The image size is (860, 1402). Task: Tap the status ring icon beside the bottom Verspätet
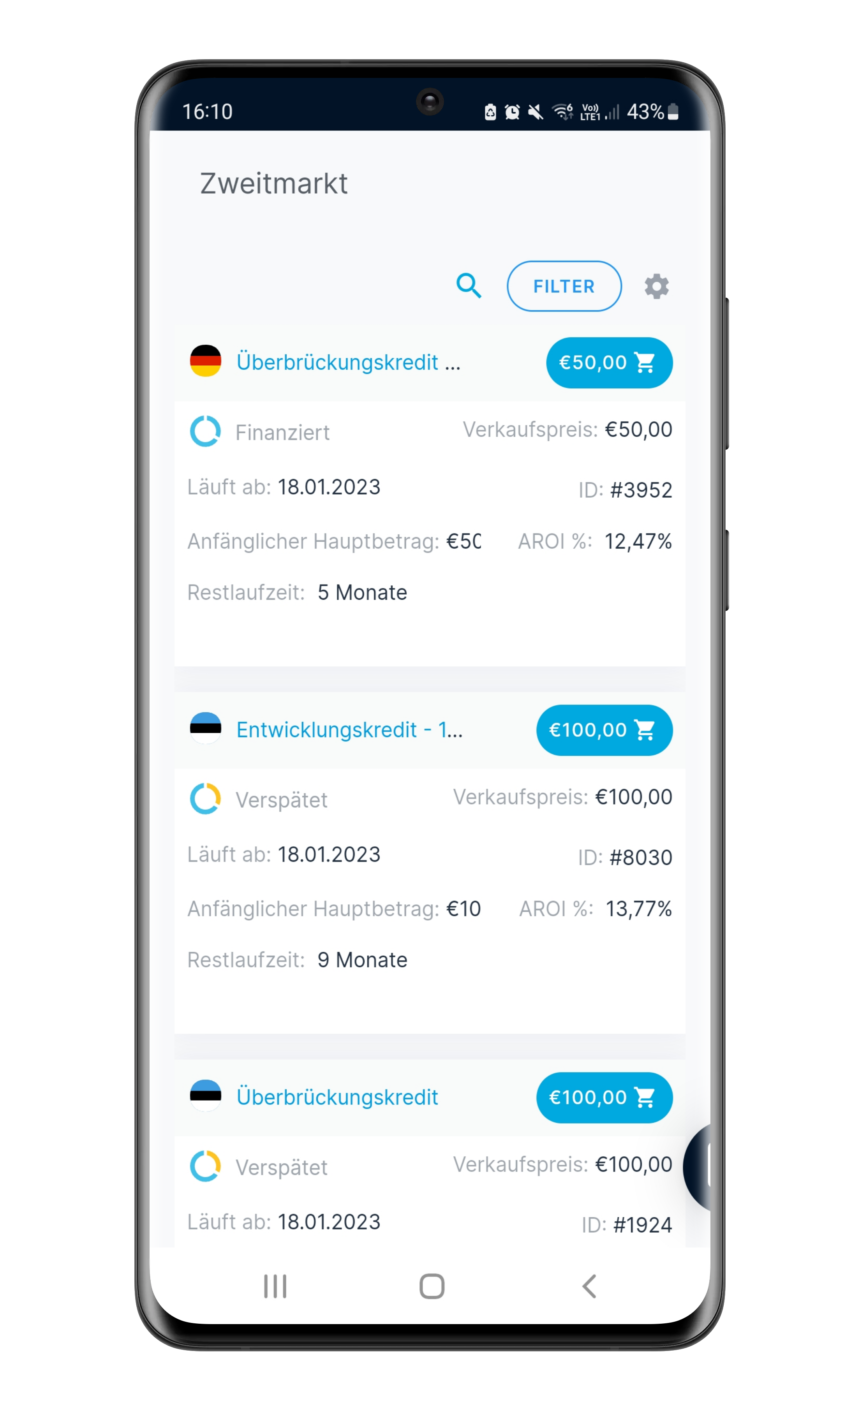pos(205,1166)
